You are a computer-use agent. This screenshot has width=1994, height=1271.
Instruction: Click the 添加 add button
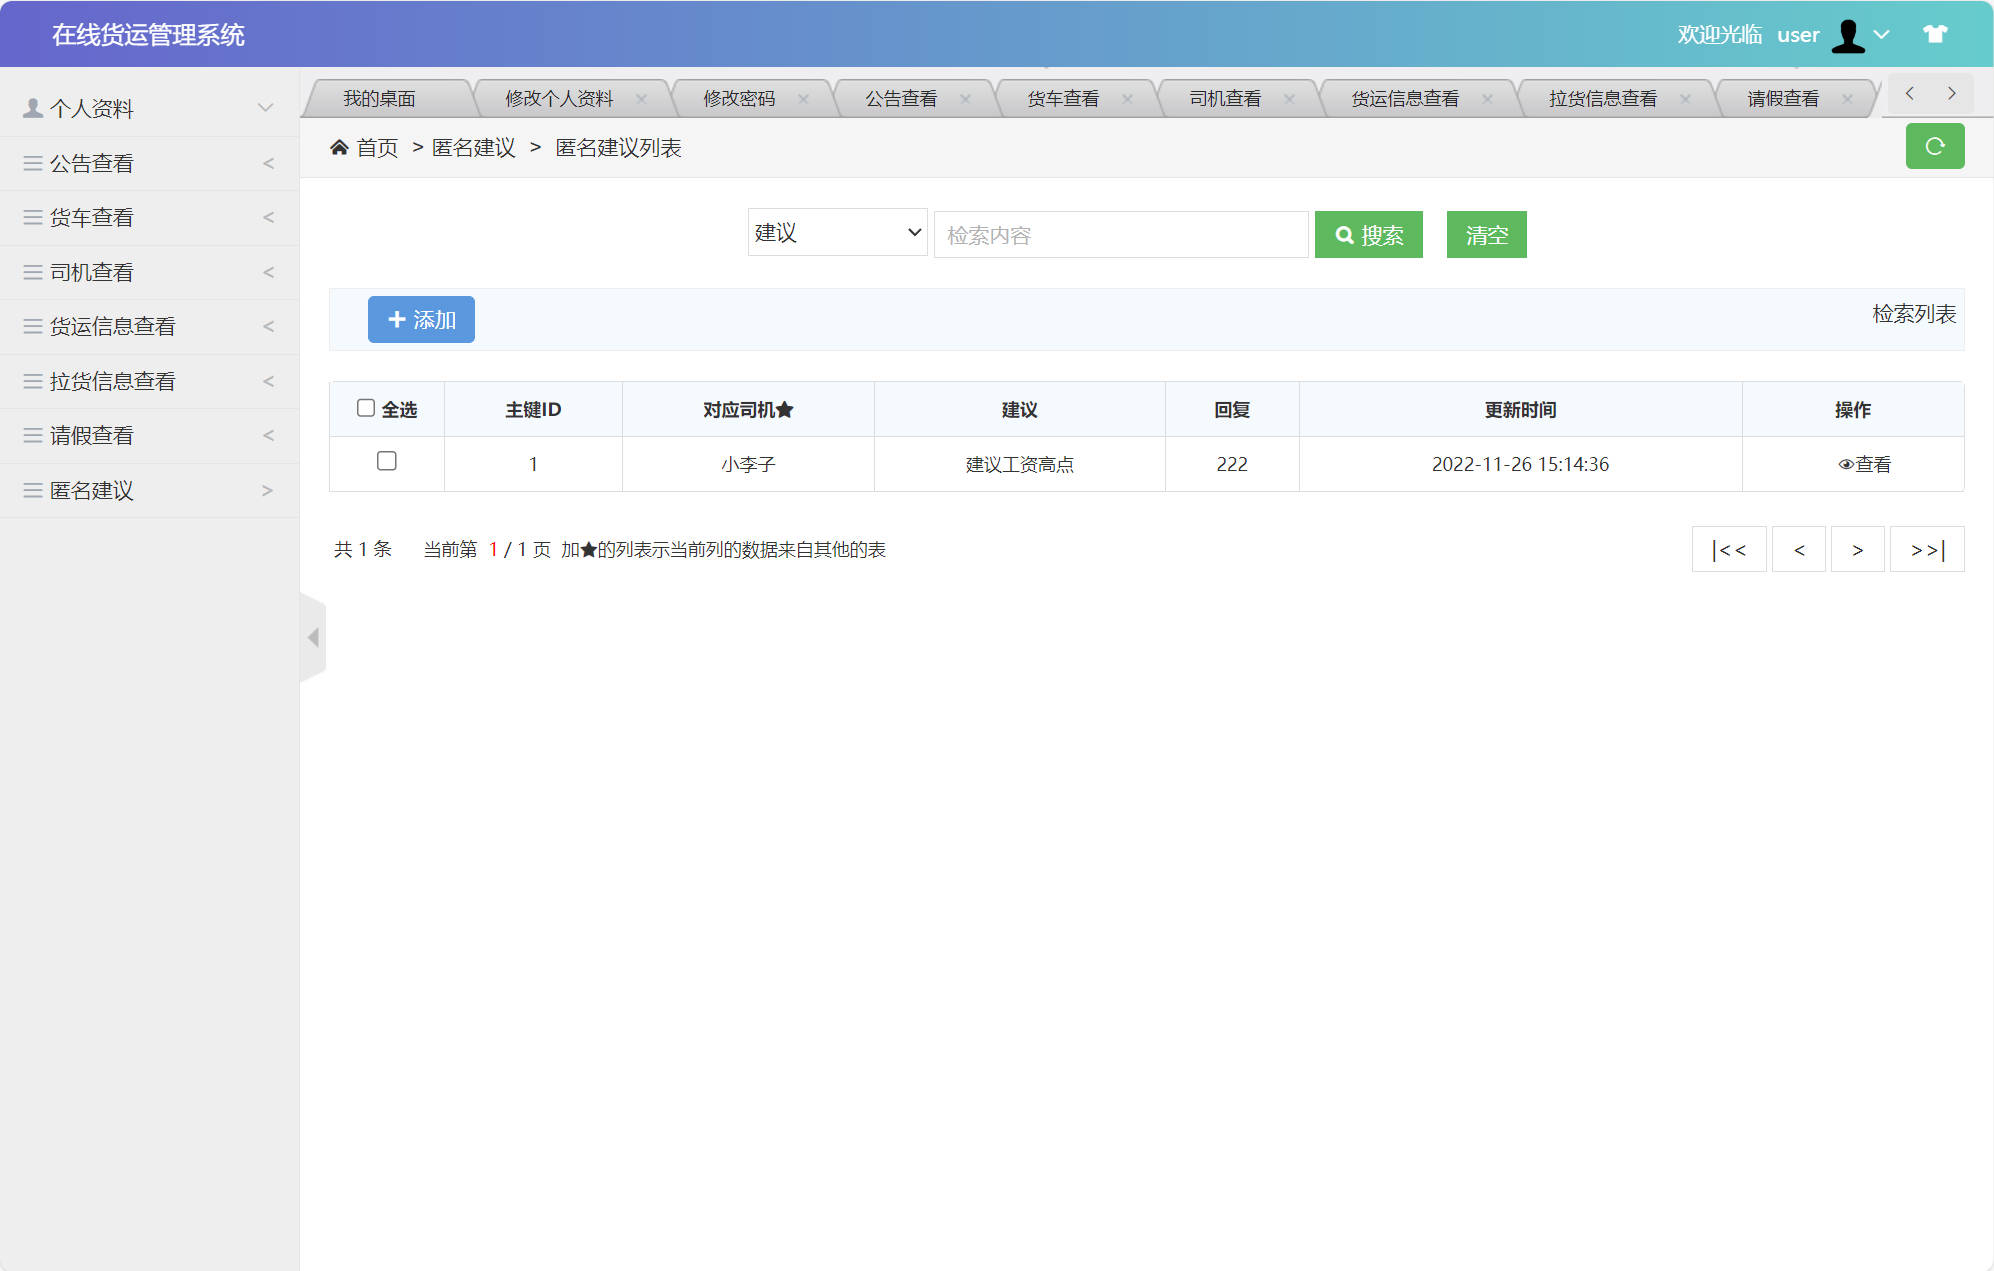420,319
